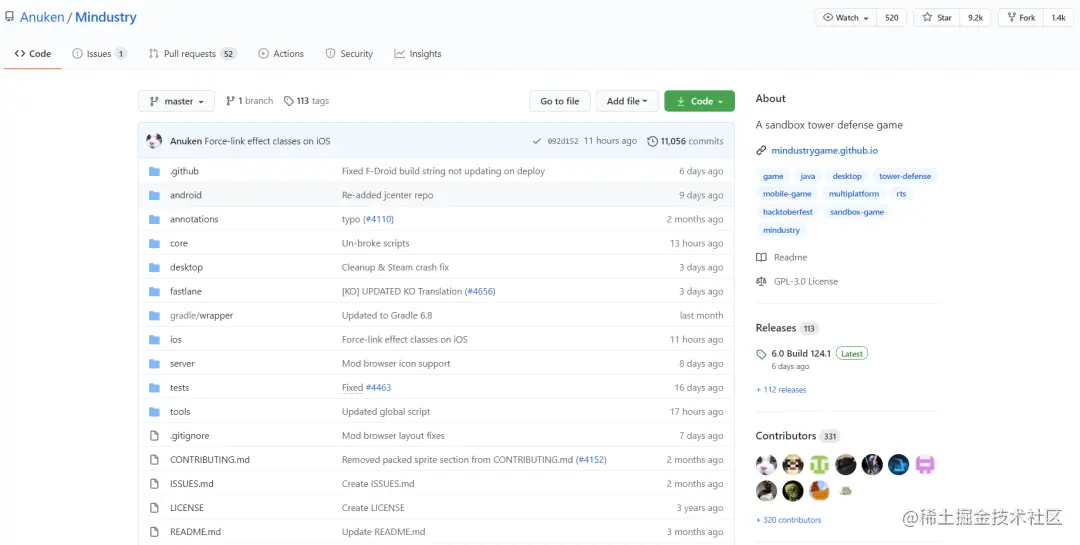The height and width of the screenshot is (545, 1080).
Task: Click the tools folder icon
Action: [x=154, y=411]
